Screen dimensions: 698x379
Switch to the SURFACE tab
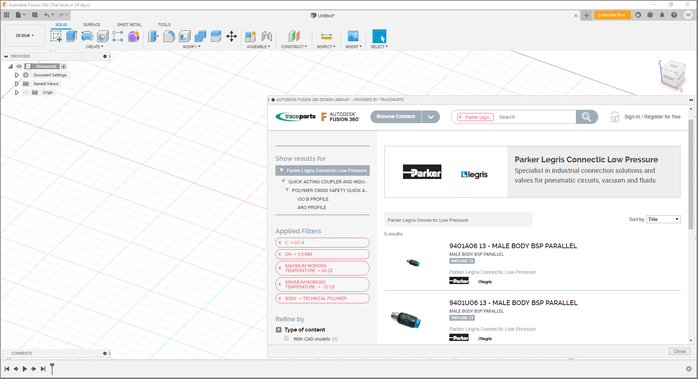(92, 24)
